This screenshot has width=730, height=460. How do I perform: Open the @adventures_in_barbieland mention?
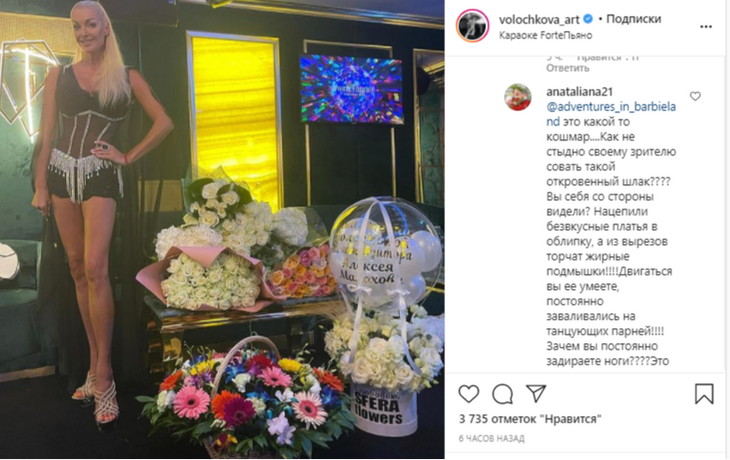pyautogui.click(x=611, y=114)
